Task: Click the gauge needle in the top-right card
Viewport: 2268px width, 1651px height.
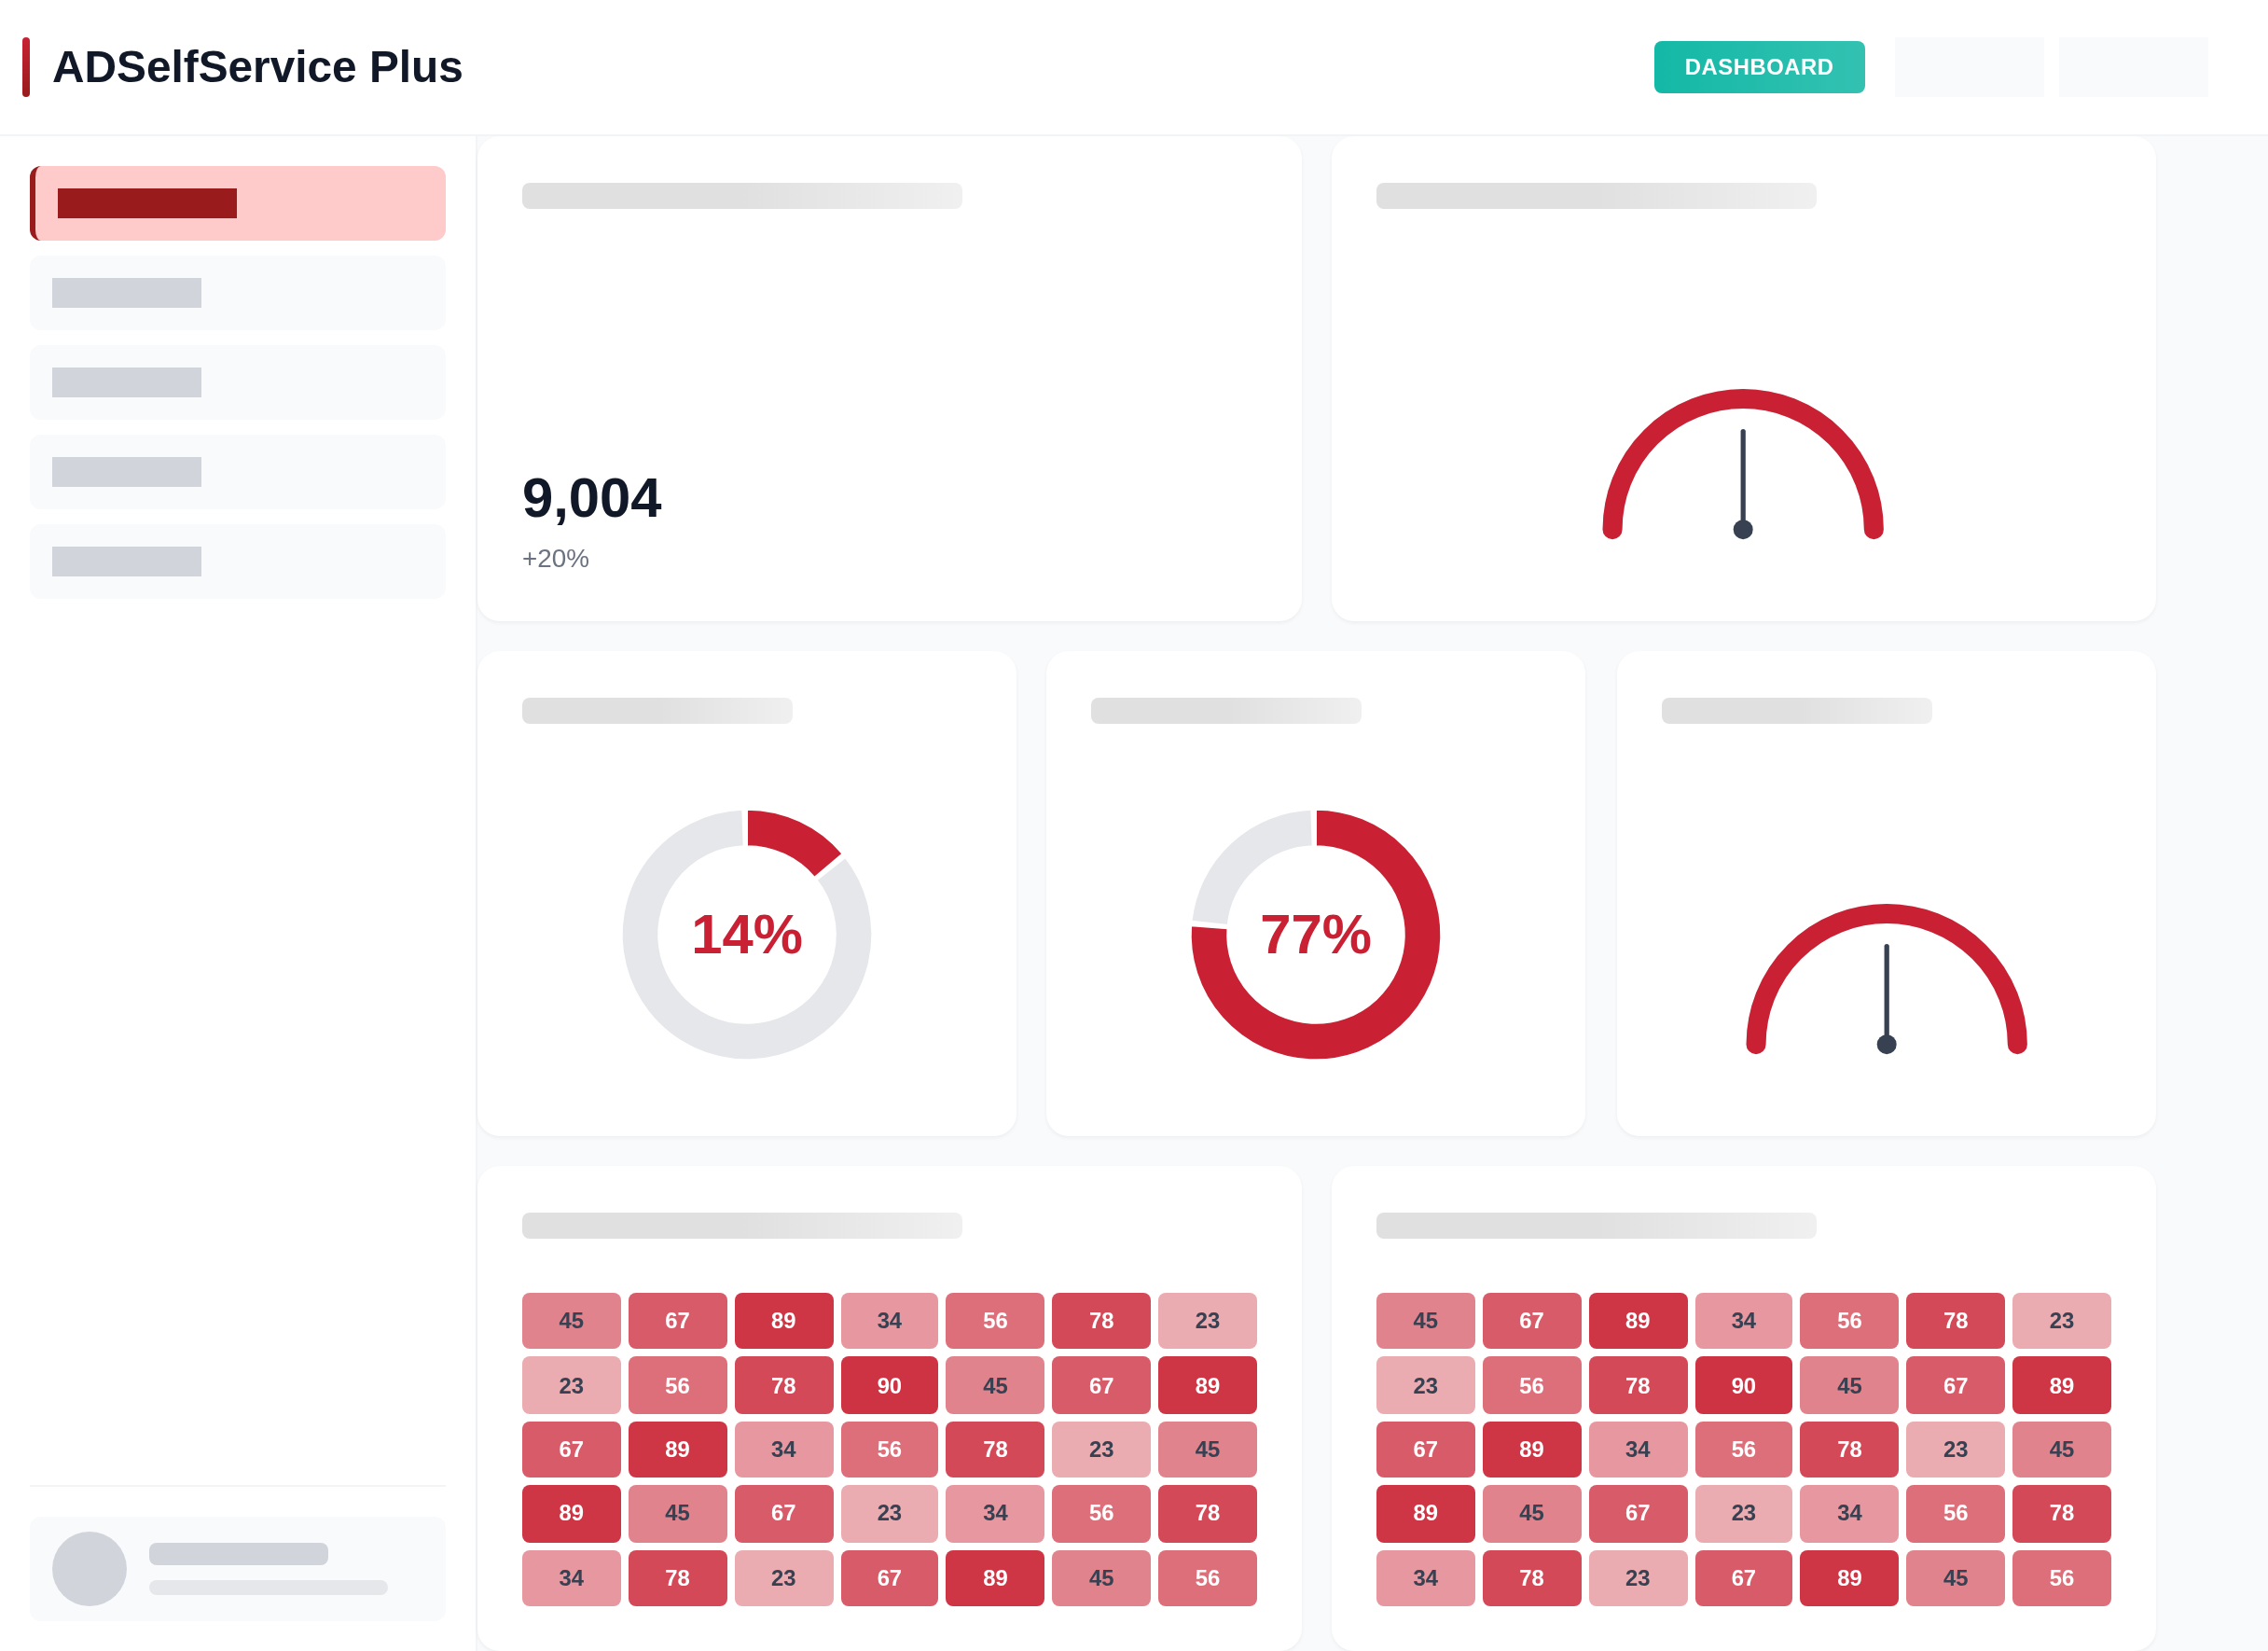Action: click(x=1742, y=480)
